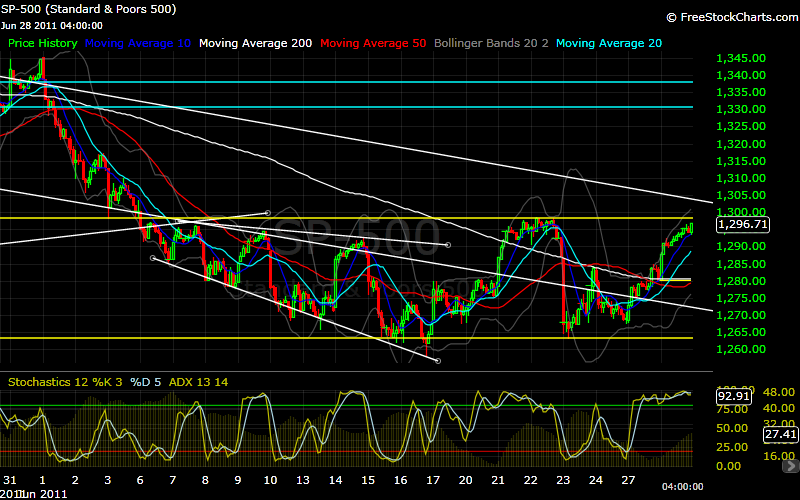The image size is (800, 500).
Task: Click the 1,345.00 price axis label
Action: [741, 58]
